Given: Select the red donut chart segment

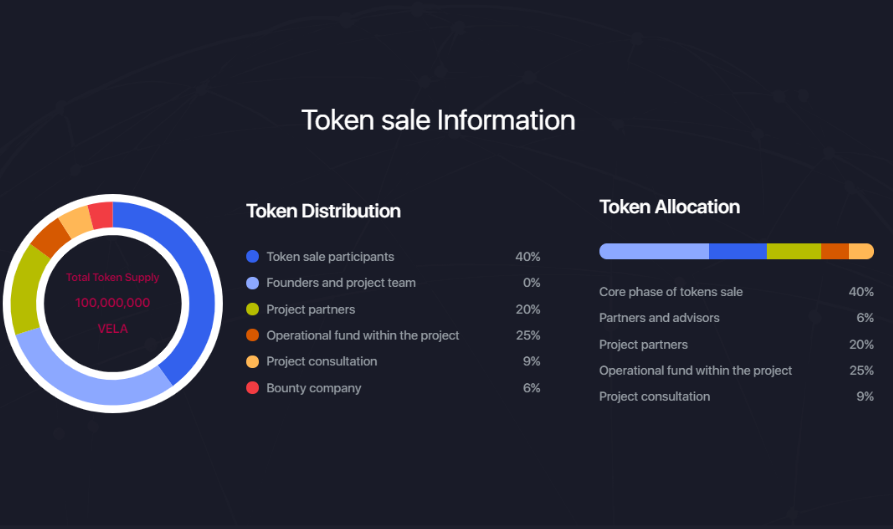Looking at the screenshot, I should (101, 215).
